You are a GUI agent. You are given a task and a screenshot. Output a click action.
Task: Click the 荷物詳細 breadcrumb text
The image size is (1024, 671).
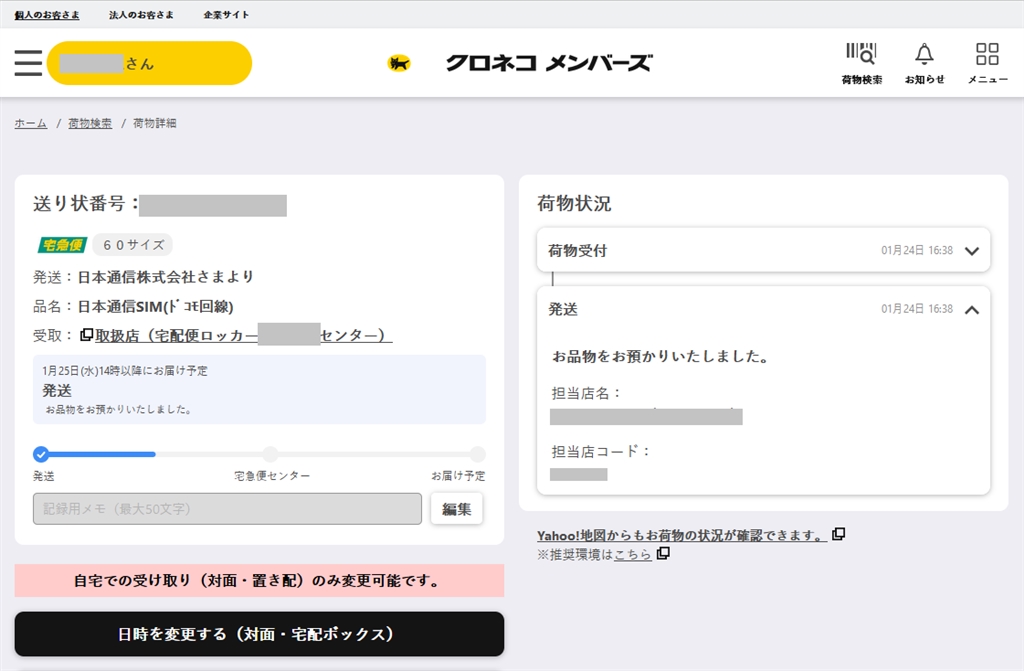click(x=155, y=123)
